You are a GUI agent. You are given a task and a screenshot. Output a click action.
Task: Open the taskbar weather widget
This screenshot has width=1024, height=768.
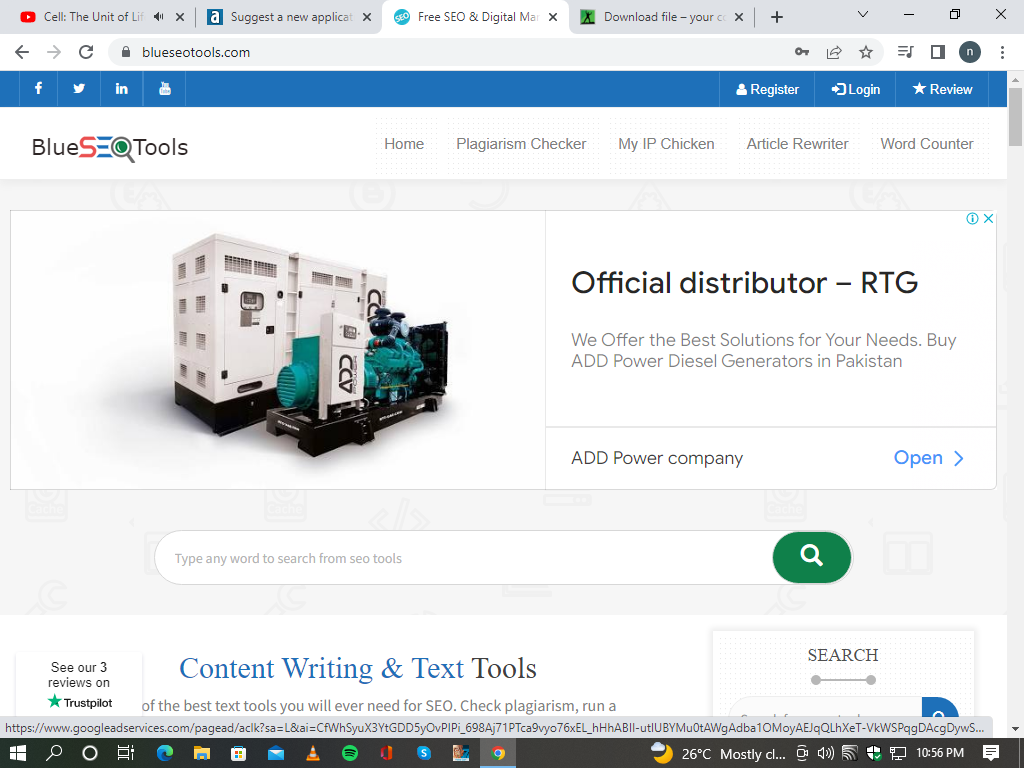[x=718, y=754]
